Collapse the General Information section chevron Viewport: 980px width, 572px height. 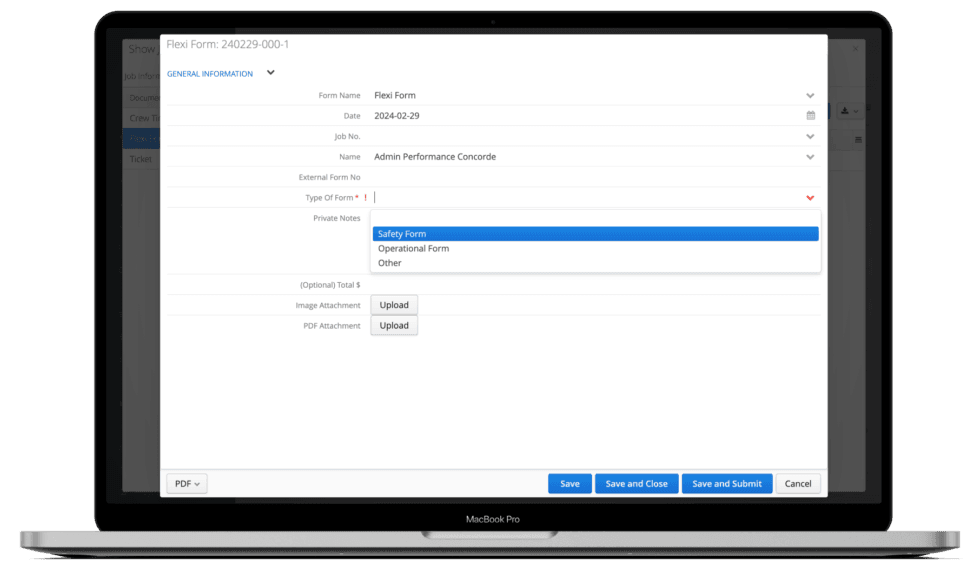(x=270, y=73)
